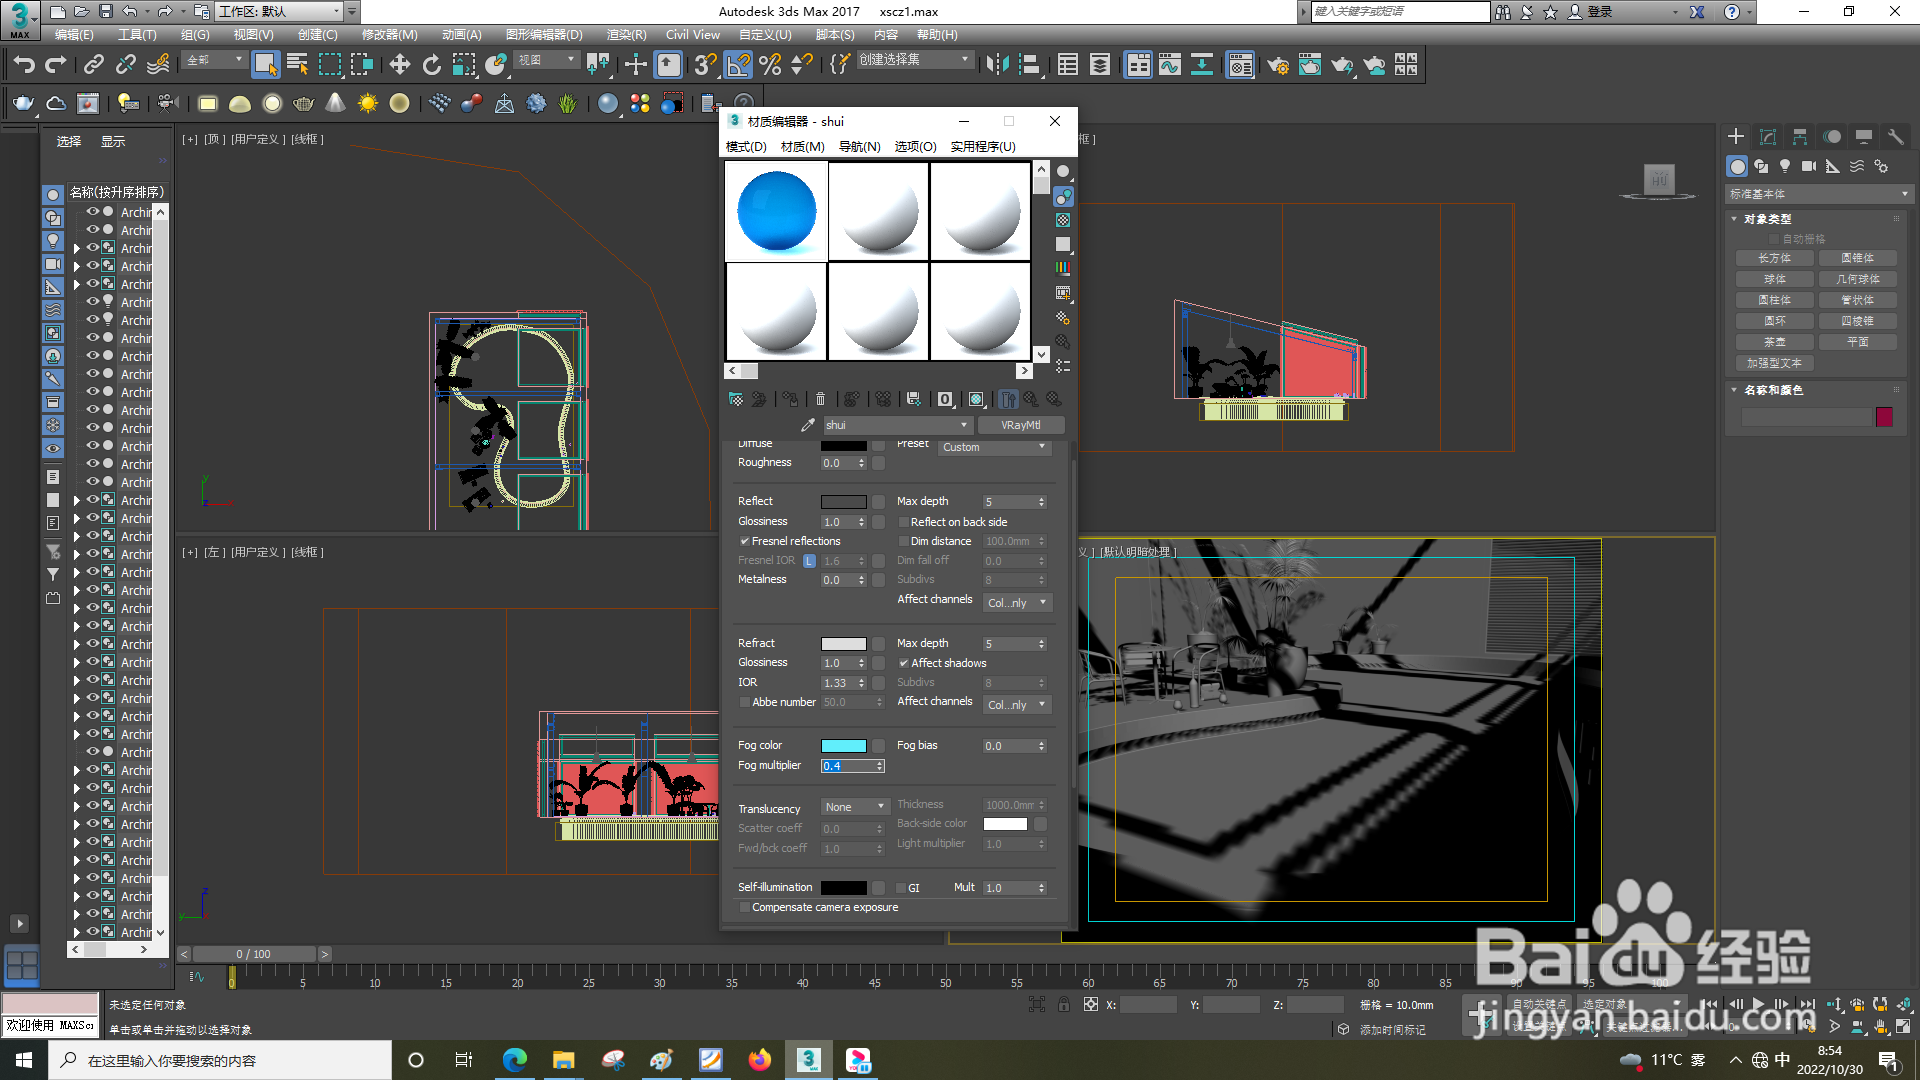This screenshot has height=1082, width=1920.
Task: Open the Refract color swatch
Action: (x=843, y=644)
